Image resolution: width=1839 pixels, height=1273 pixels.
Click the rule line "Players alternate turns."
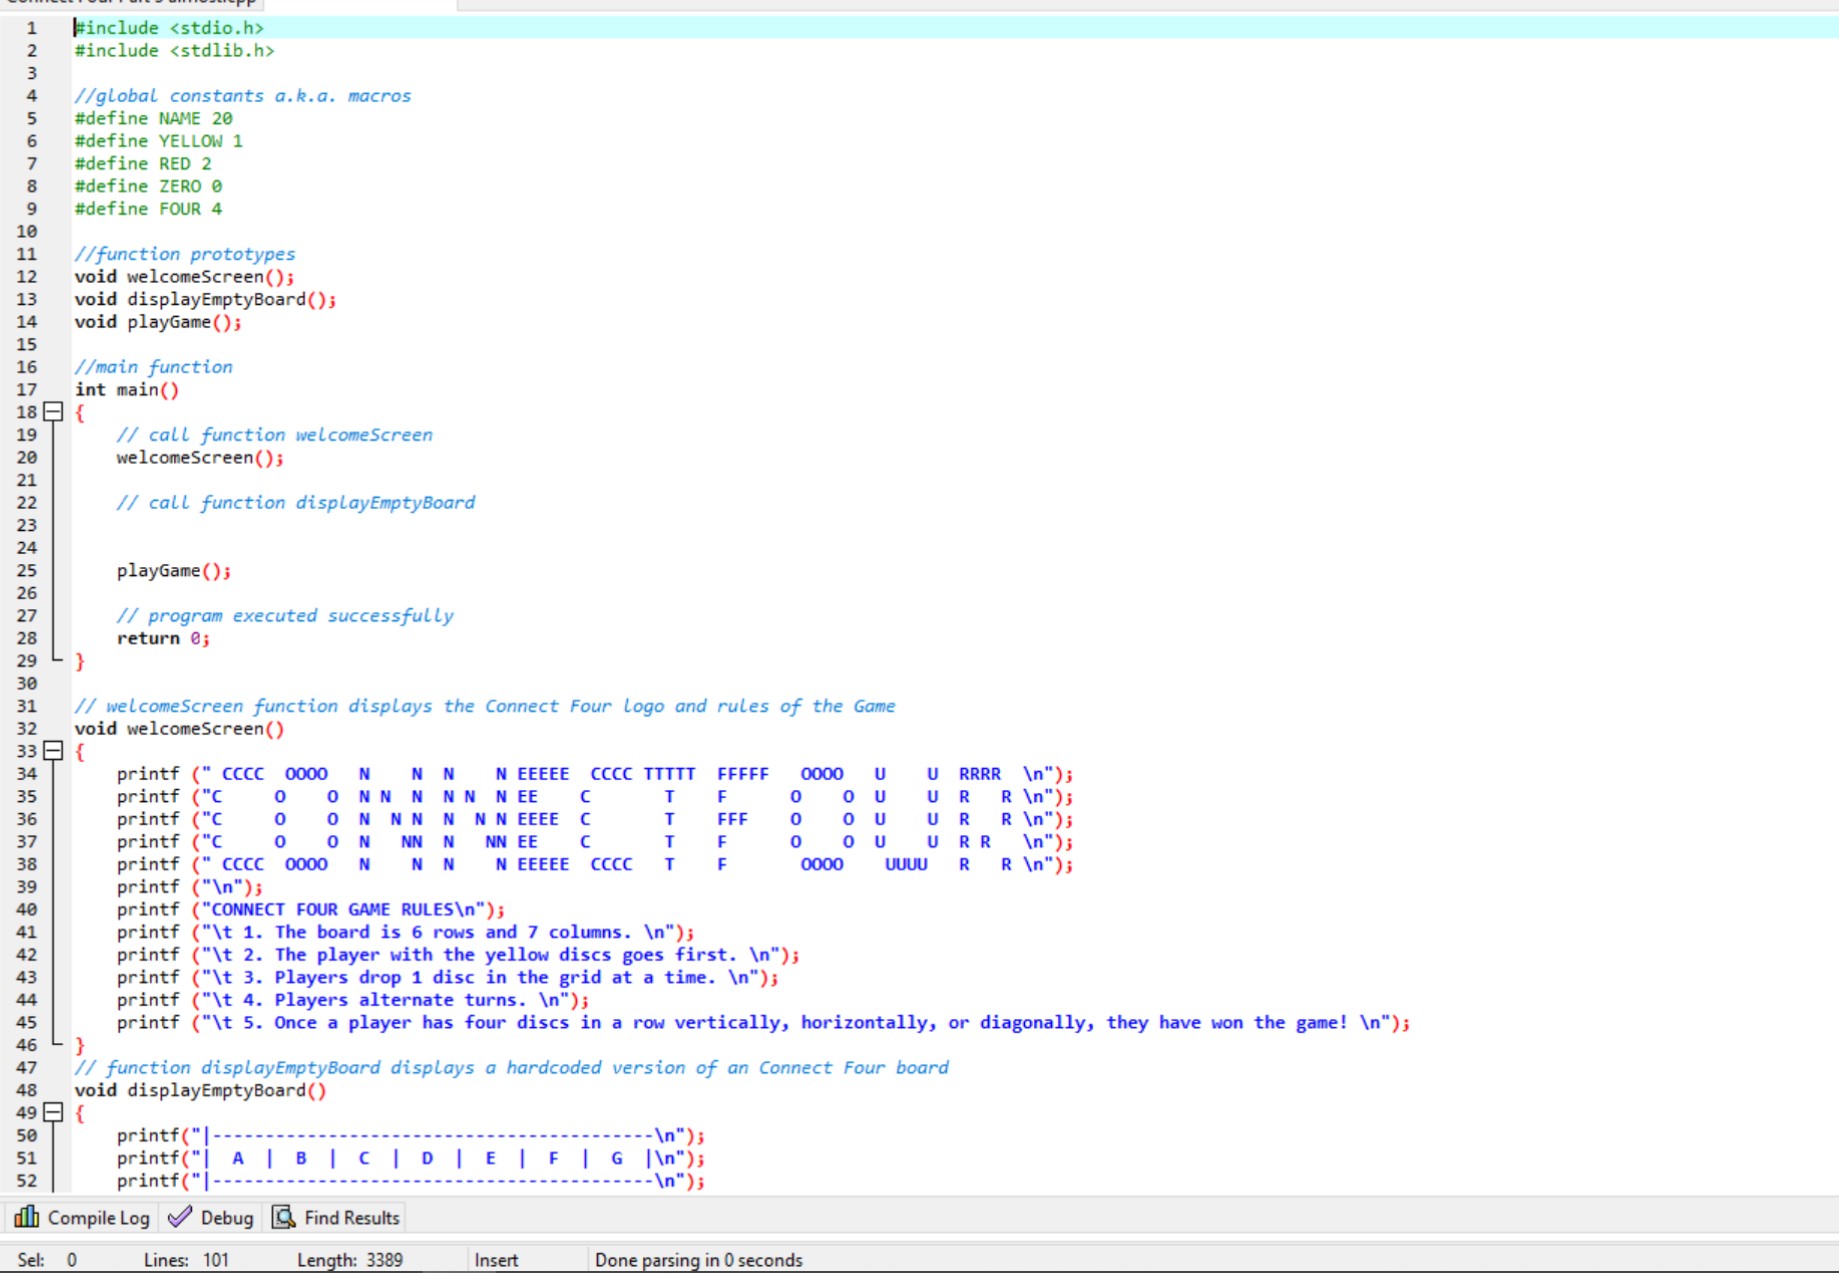pos(353,1000)
